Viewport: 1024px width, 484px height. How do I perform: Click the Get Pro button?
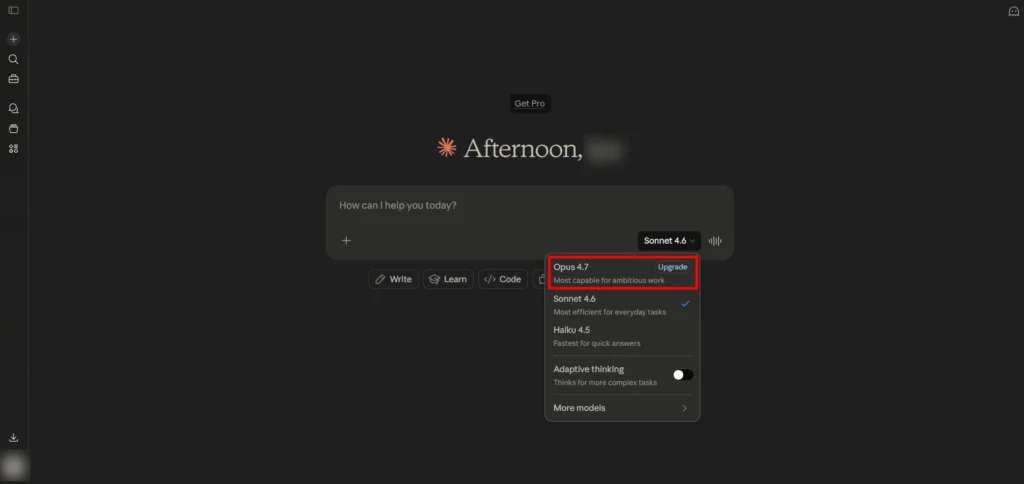pyautogui.click(x=530, y=103)
